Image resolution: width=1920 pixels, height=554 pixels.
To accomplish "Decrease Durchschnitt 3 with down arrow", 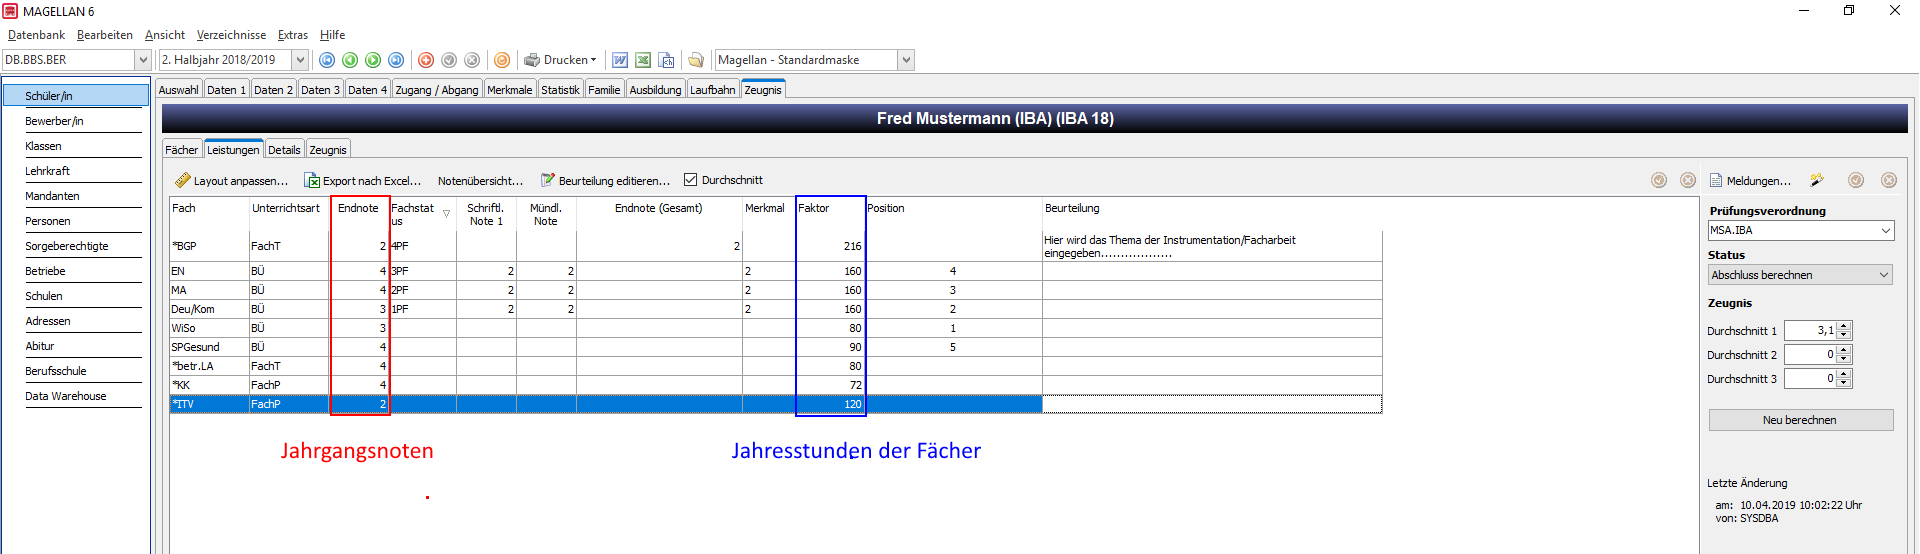I will click(1845, 383).
